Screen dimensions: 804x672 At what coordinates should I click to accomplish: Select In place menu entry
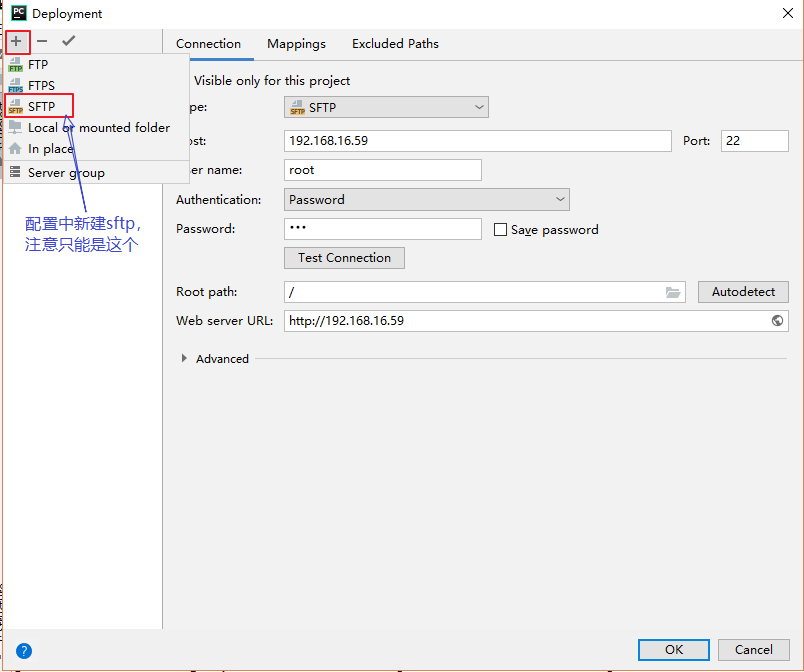[x=96, y=149]
